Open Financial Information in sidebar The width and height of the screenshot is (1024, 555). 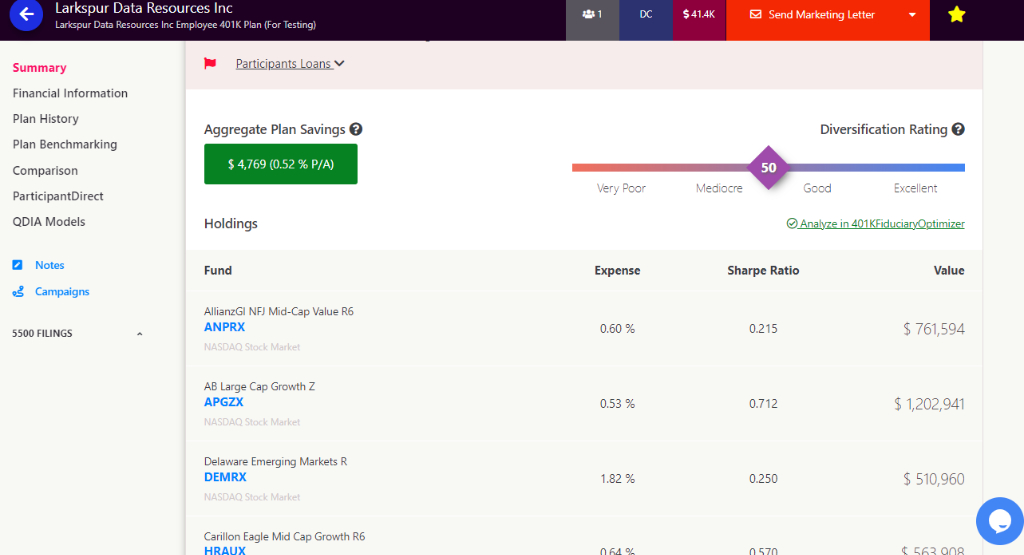[70, 93]
